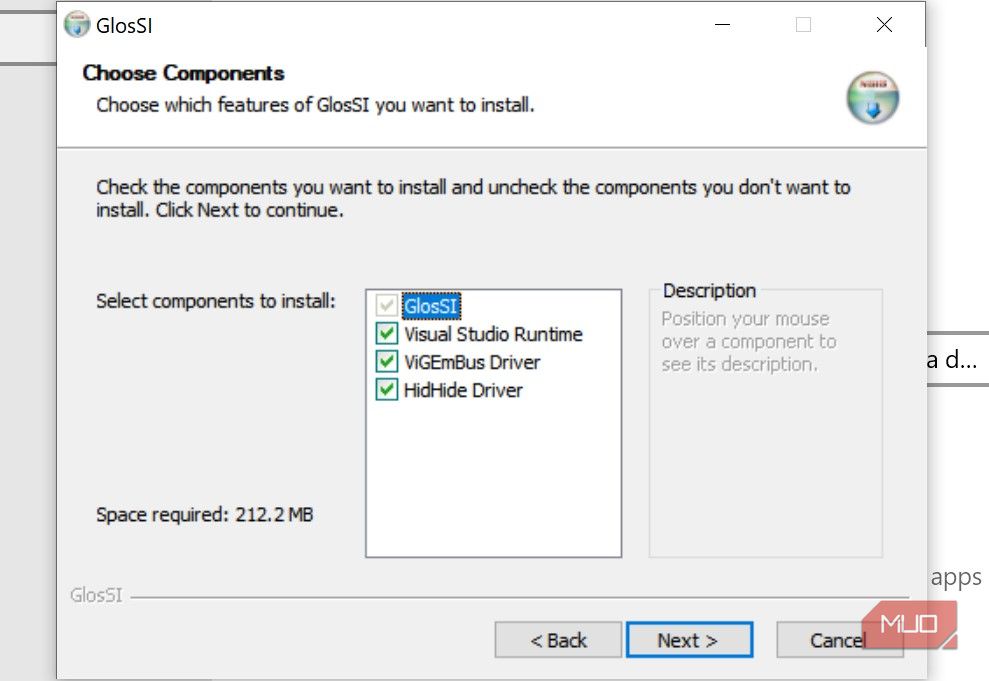Select the HidHide Driver label text
This screenshot has width=989, height=681.
(x=463, y=390)
